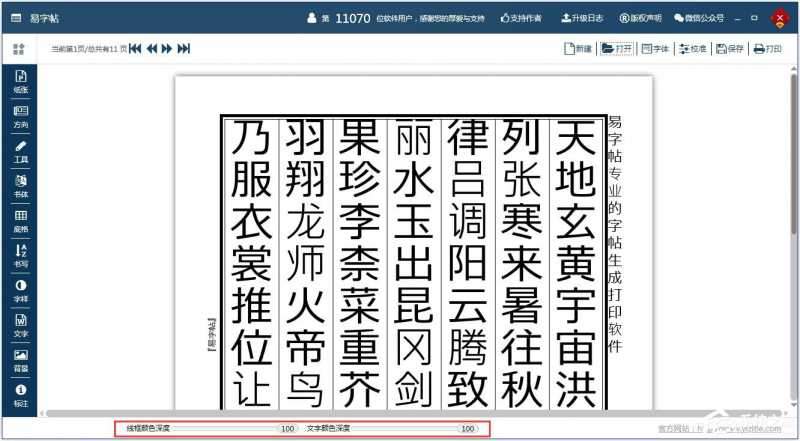Open the 背景 (background) image panel
Viewport: 800px width, 441px height.
point(20,360)
